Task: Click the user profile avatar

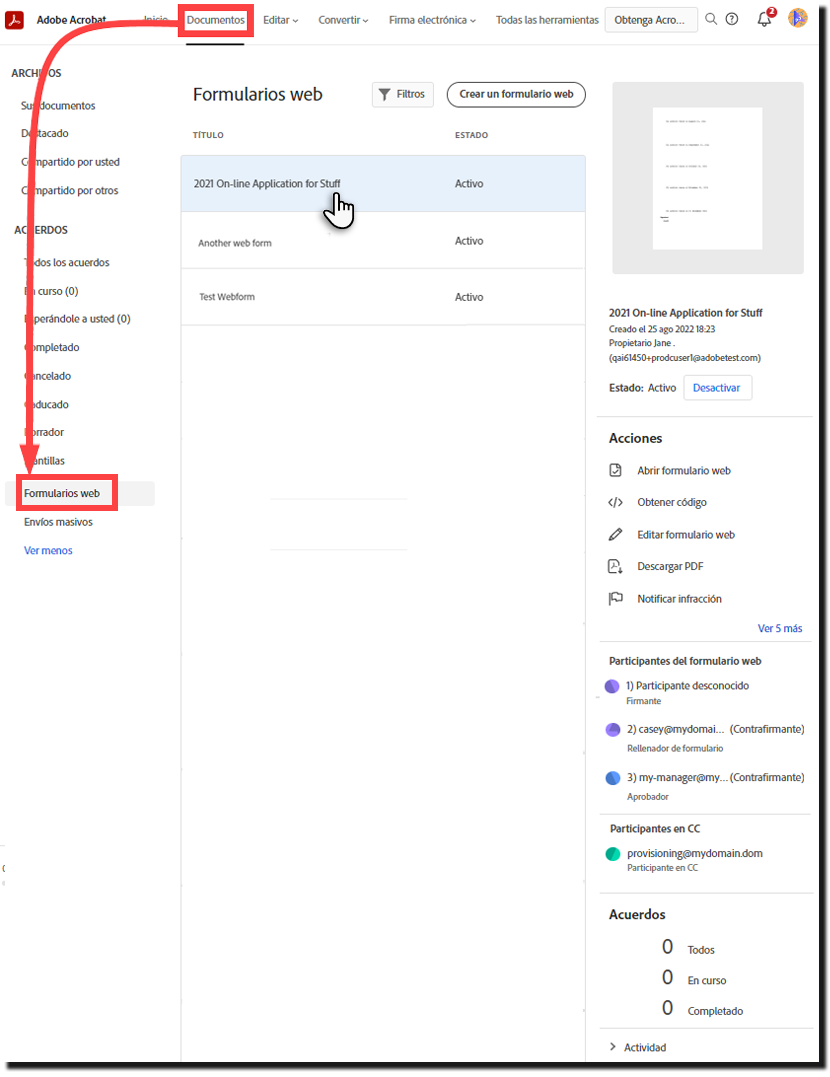Action: pos(797,19)
